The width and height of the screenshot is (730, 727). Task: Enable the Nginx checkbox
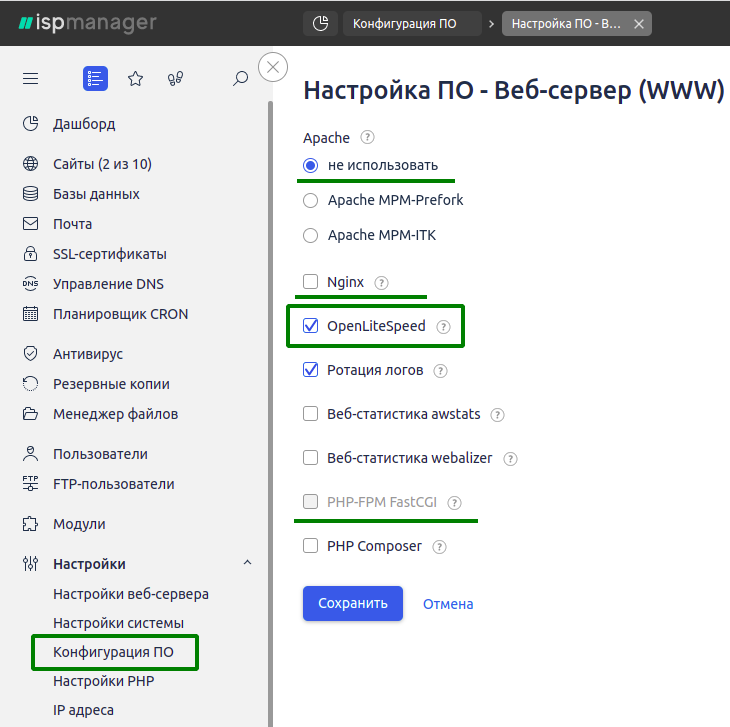click(311, 282)
